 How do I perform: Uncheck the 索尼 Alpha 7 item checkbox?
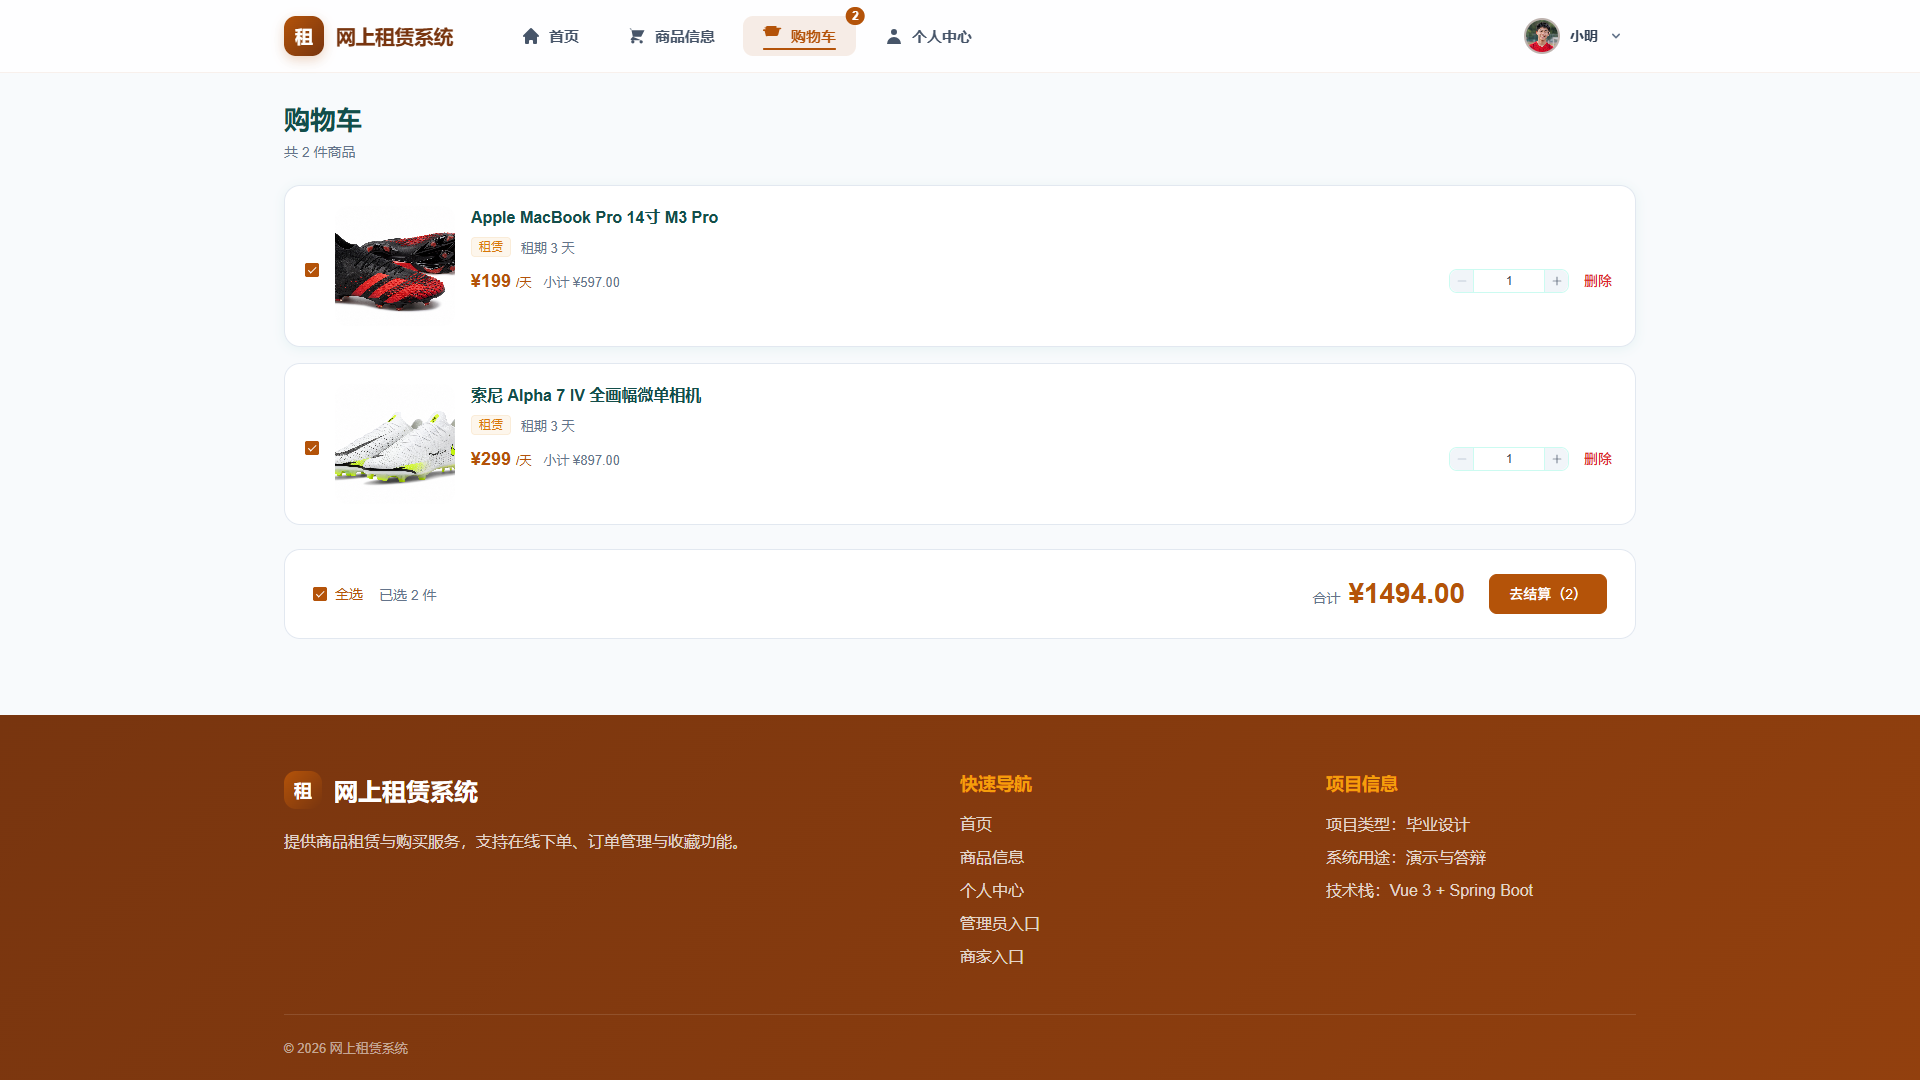tap(312, 448)
